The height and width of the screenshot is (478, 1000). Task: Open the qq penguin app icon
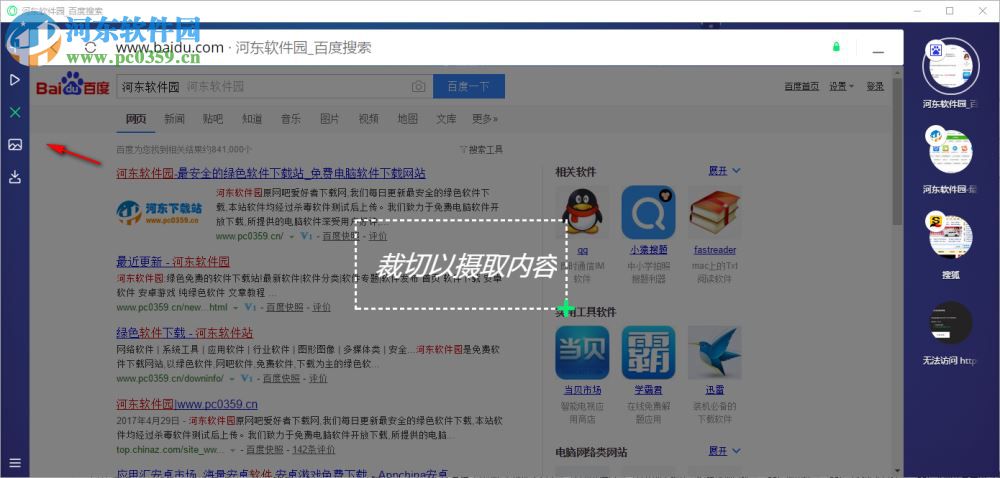tap(582, 212)
